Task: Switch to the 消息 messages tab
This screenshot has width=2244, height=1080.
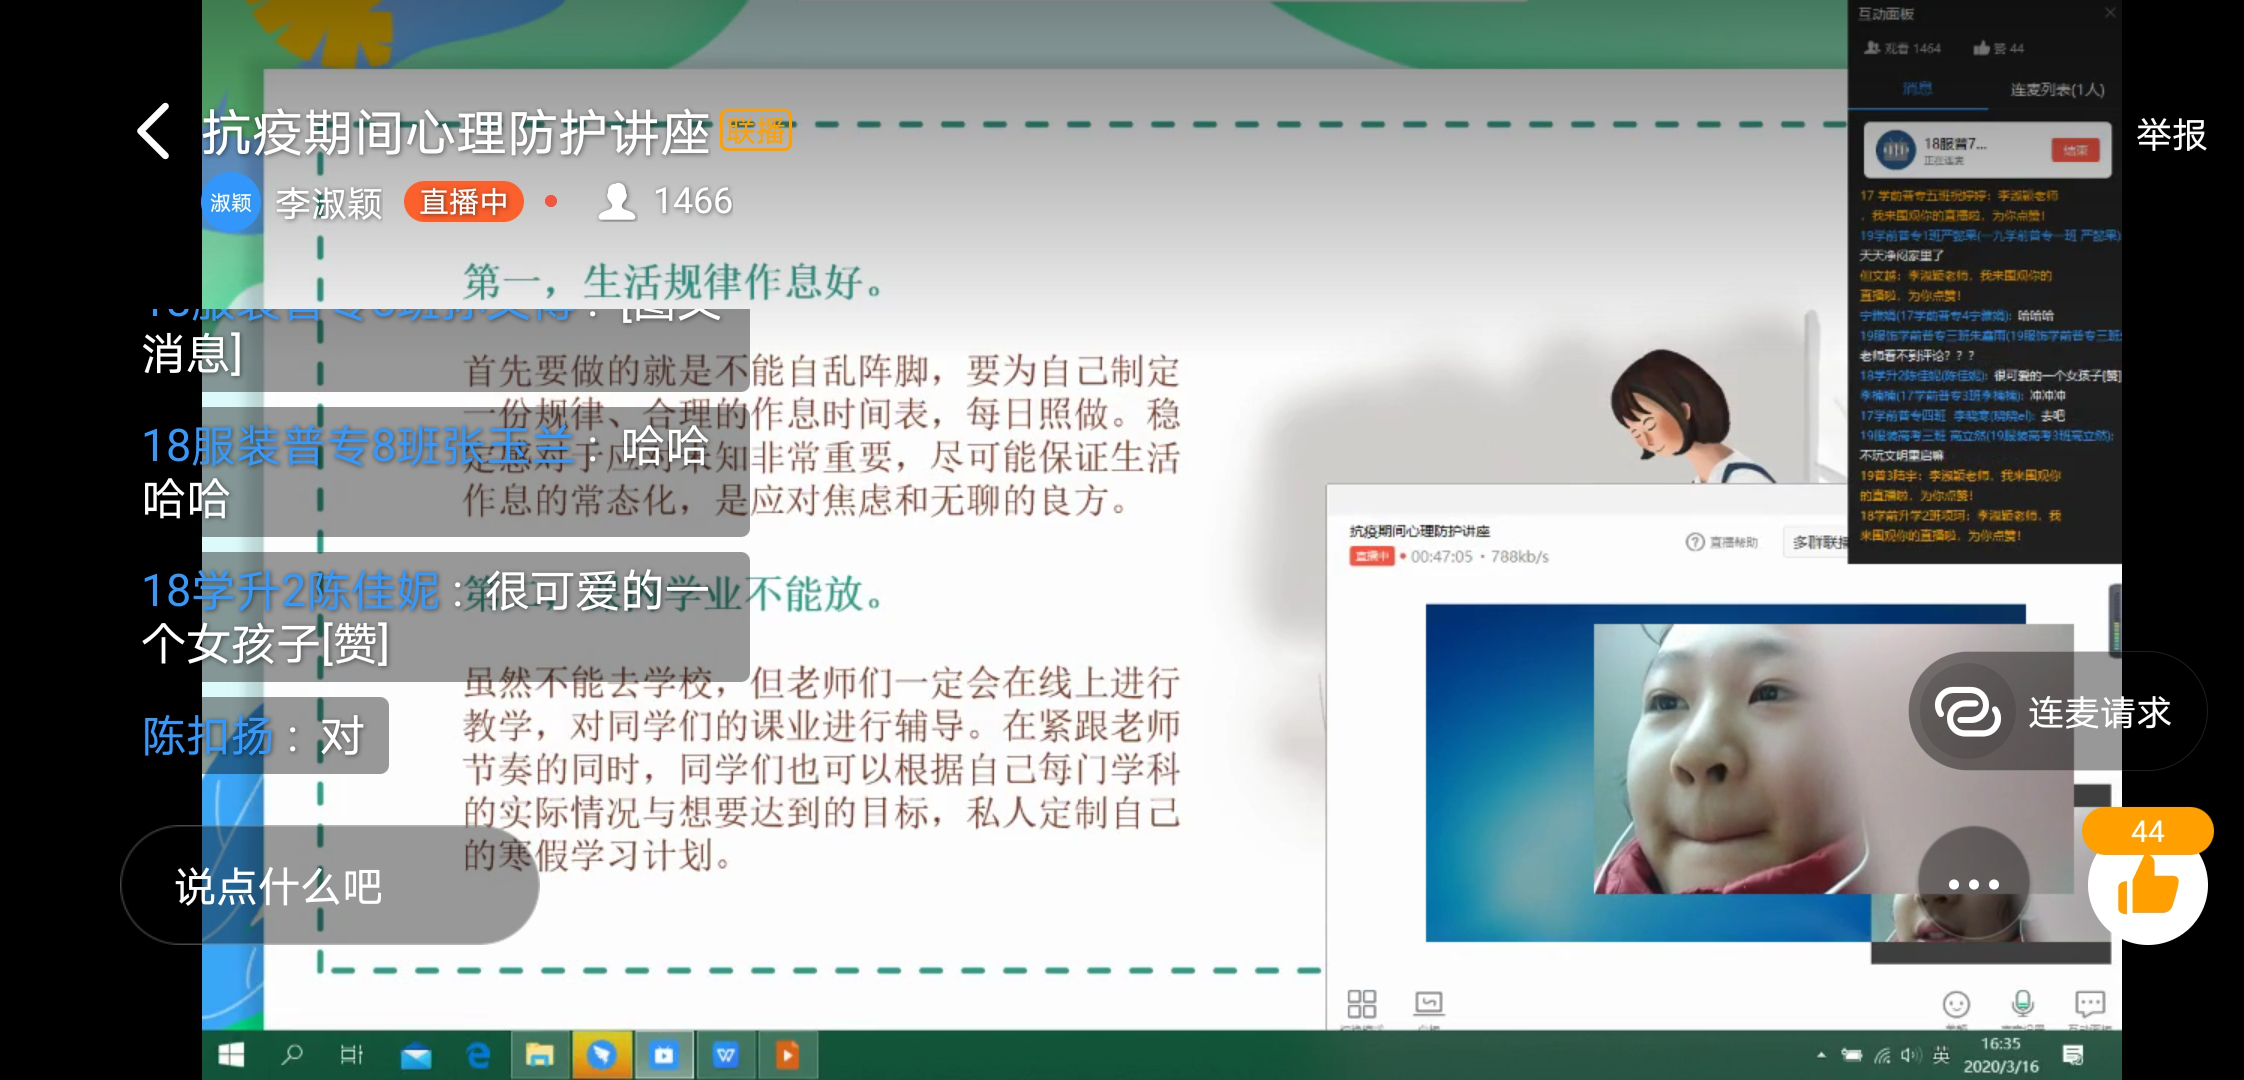Action: click(1917, 89)
